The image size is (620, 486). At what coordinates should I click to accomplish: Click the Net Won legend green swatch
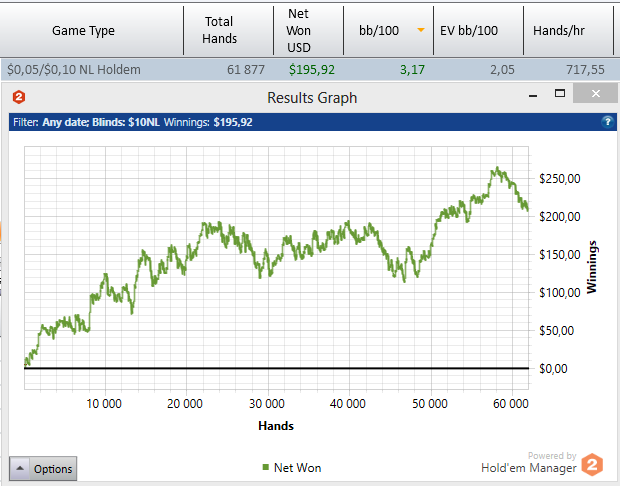point(266,467)
